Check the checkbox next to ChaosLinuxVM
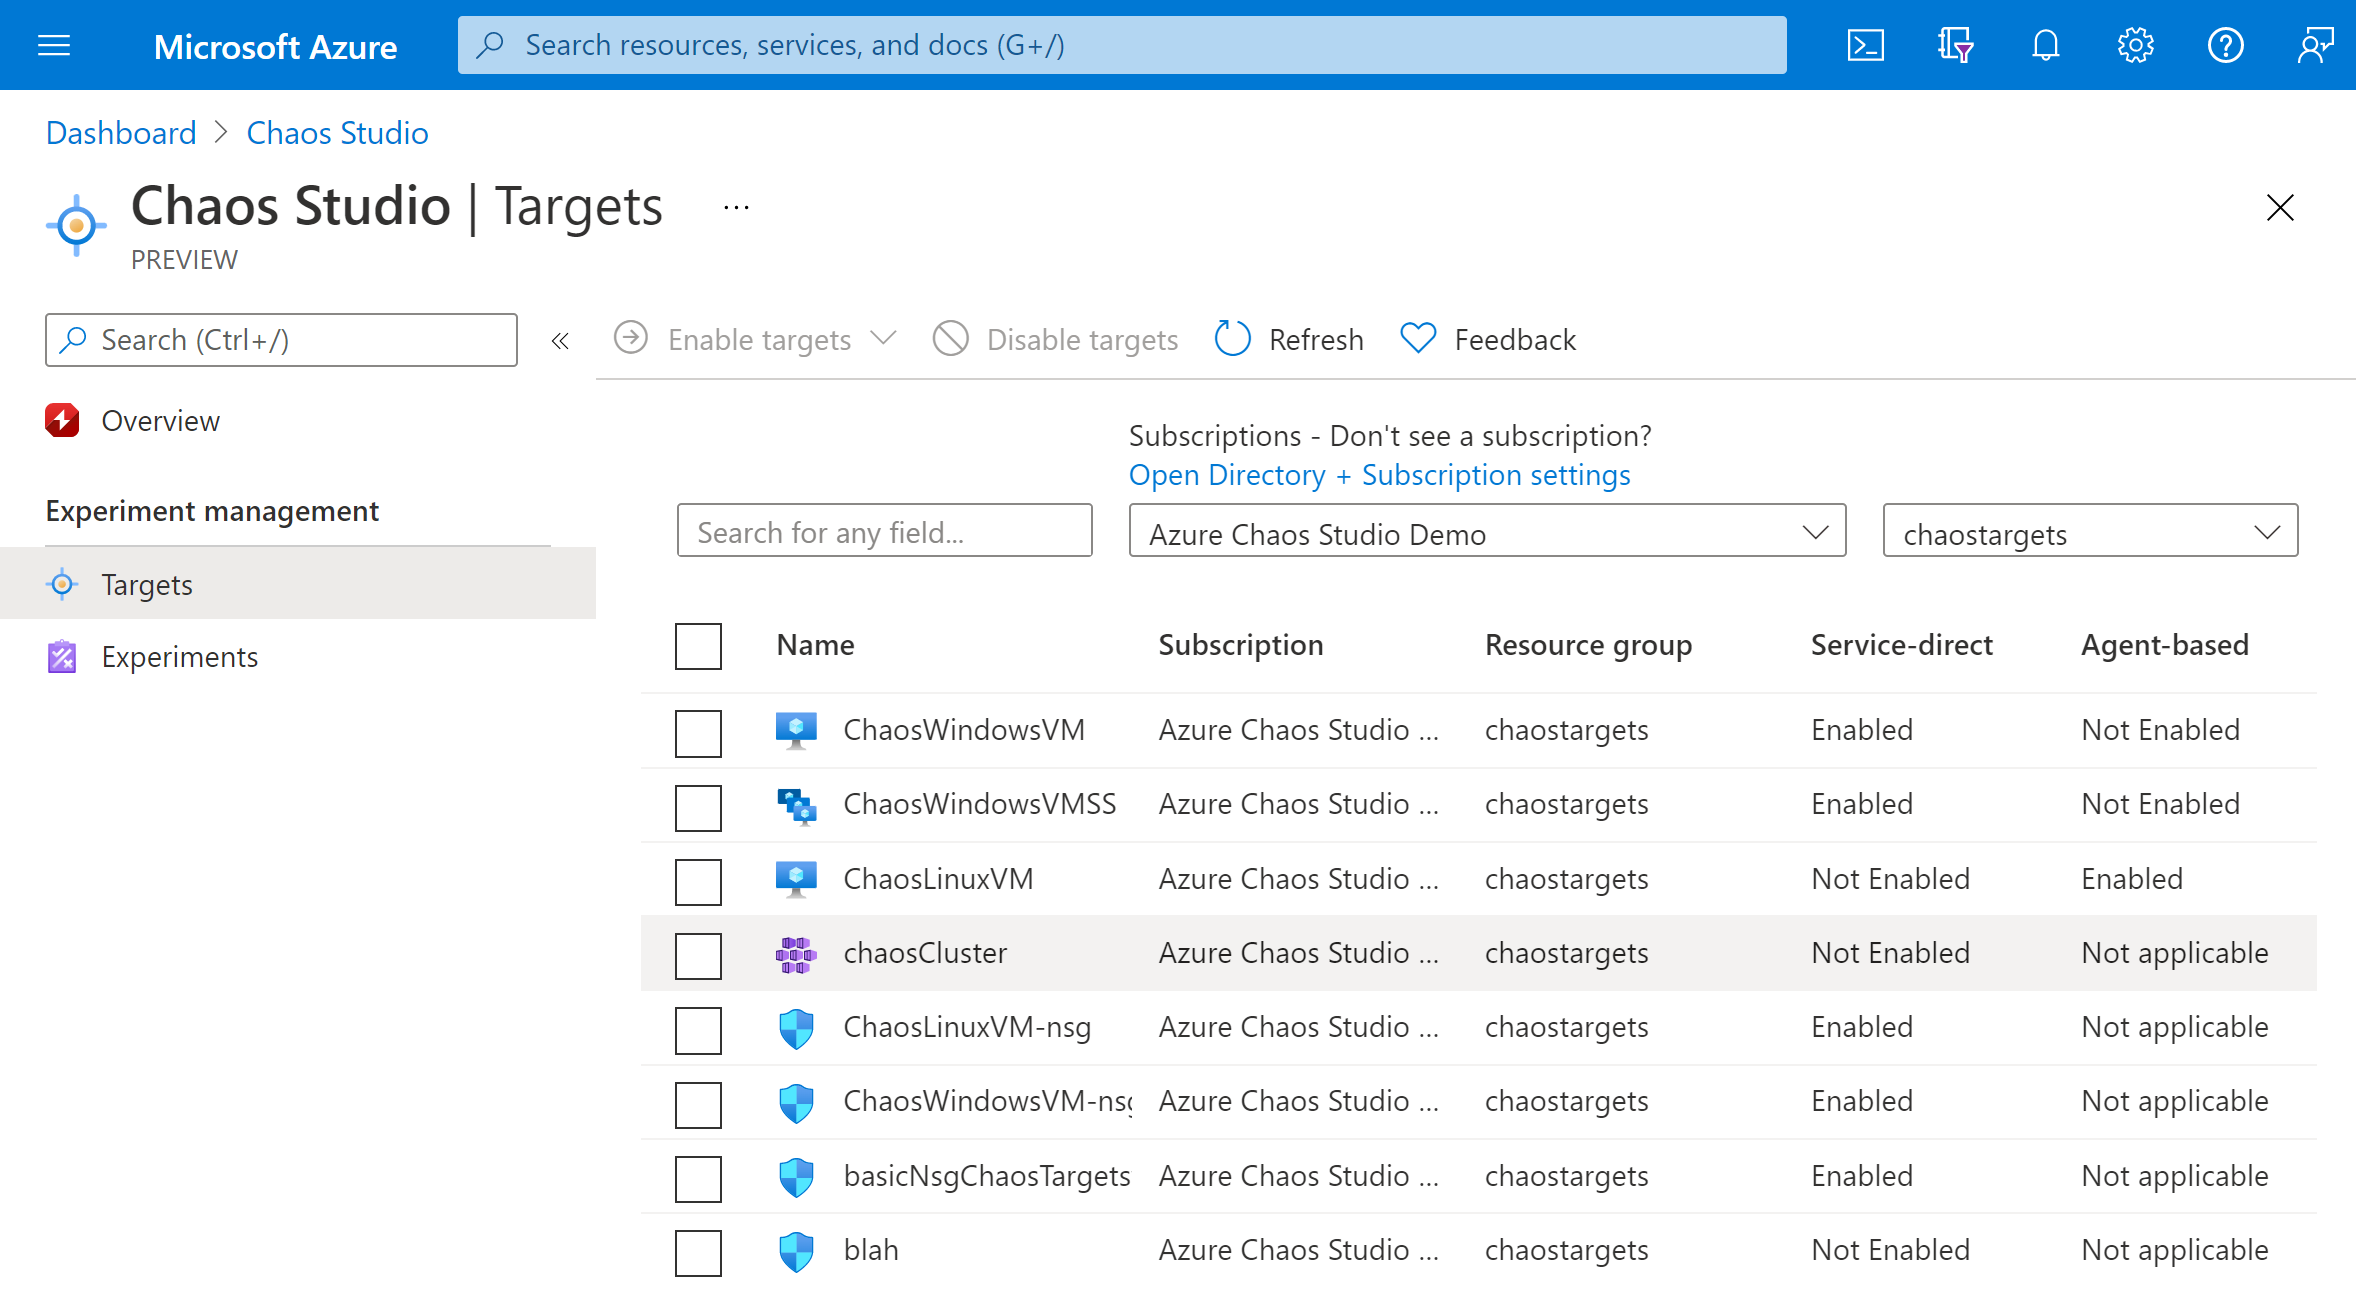 click(x=699, y=876)
